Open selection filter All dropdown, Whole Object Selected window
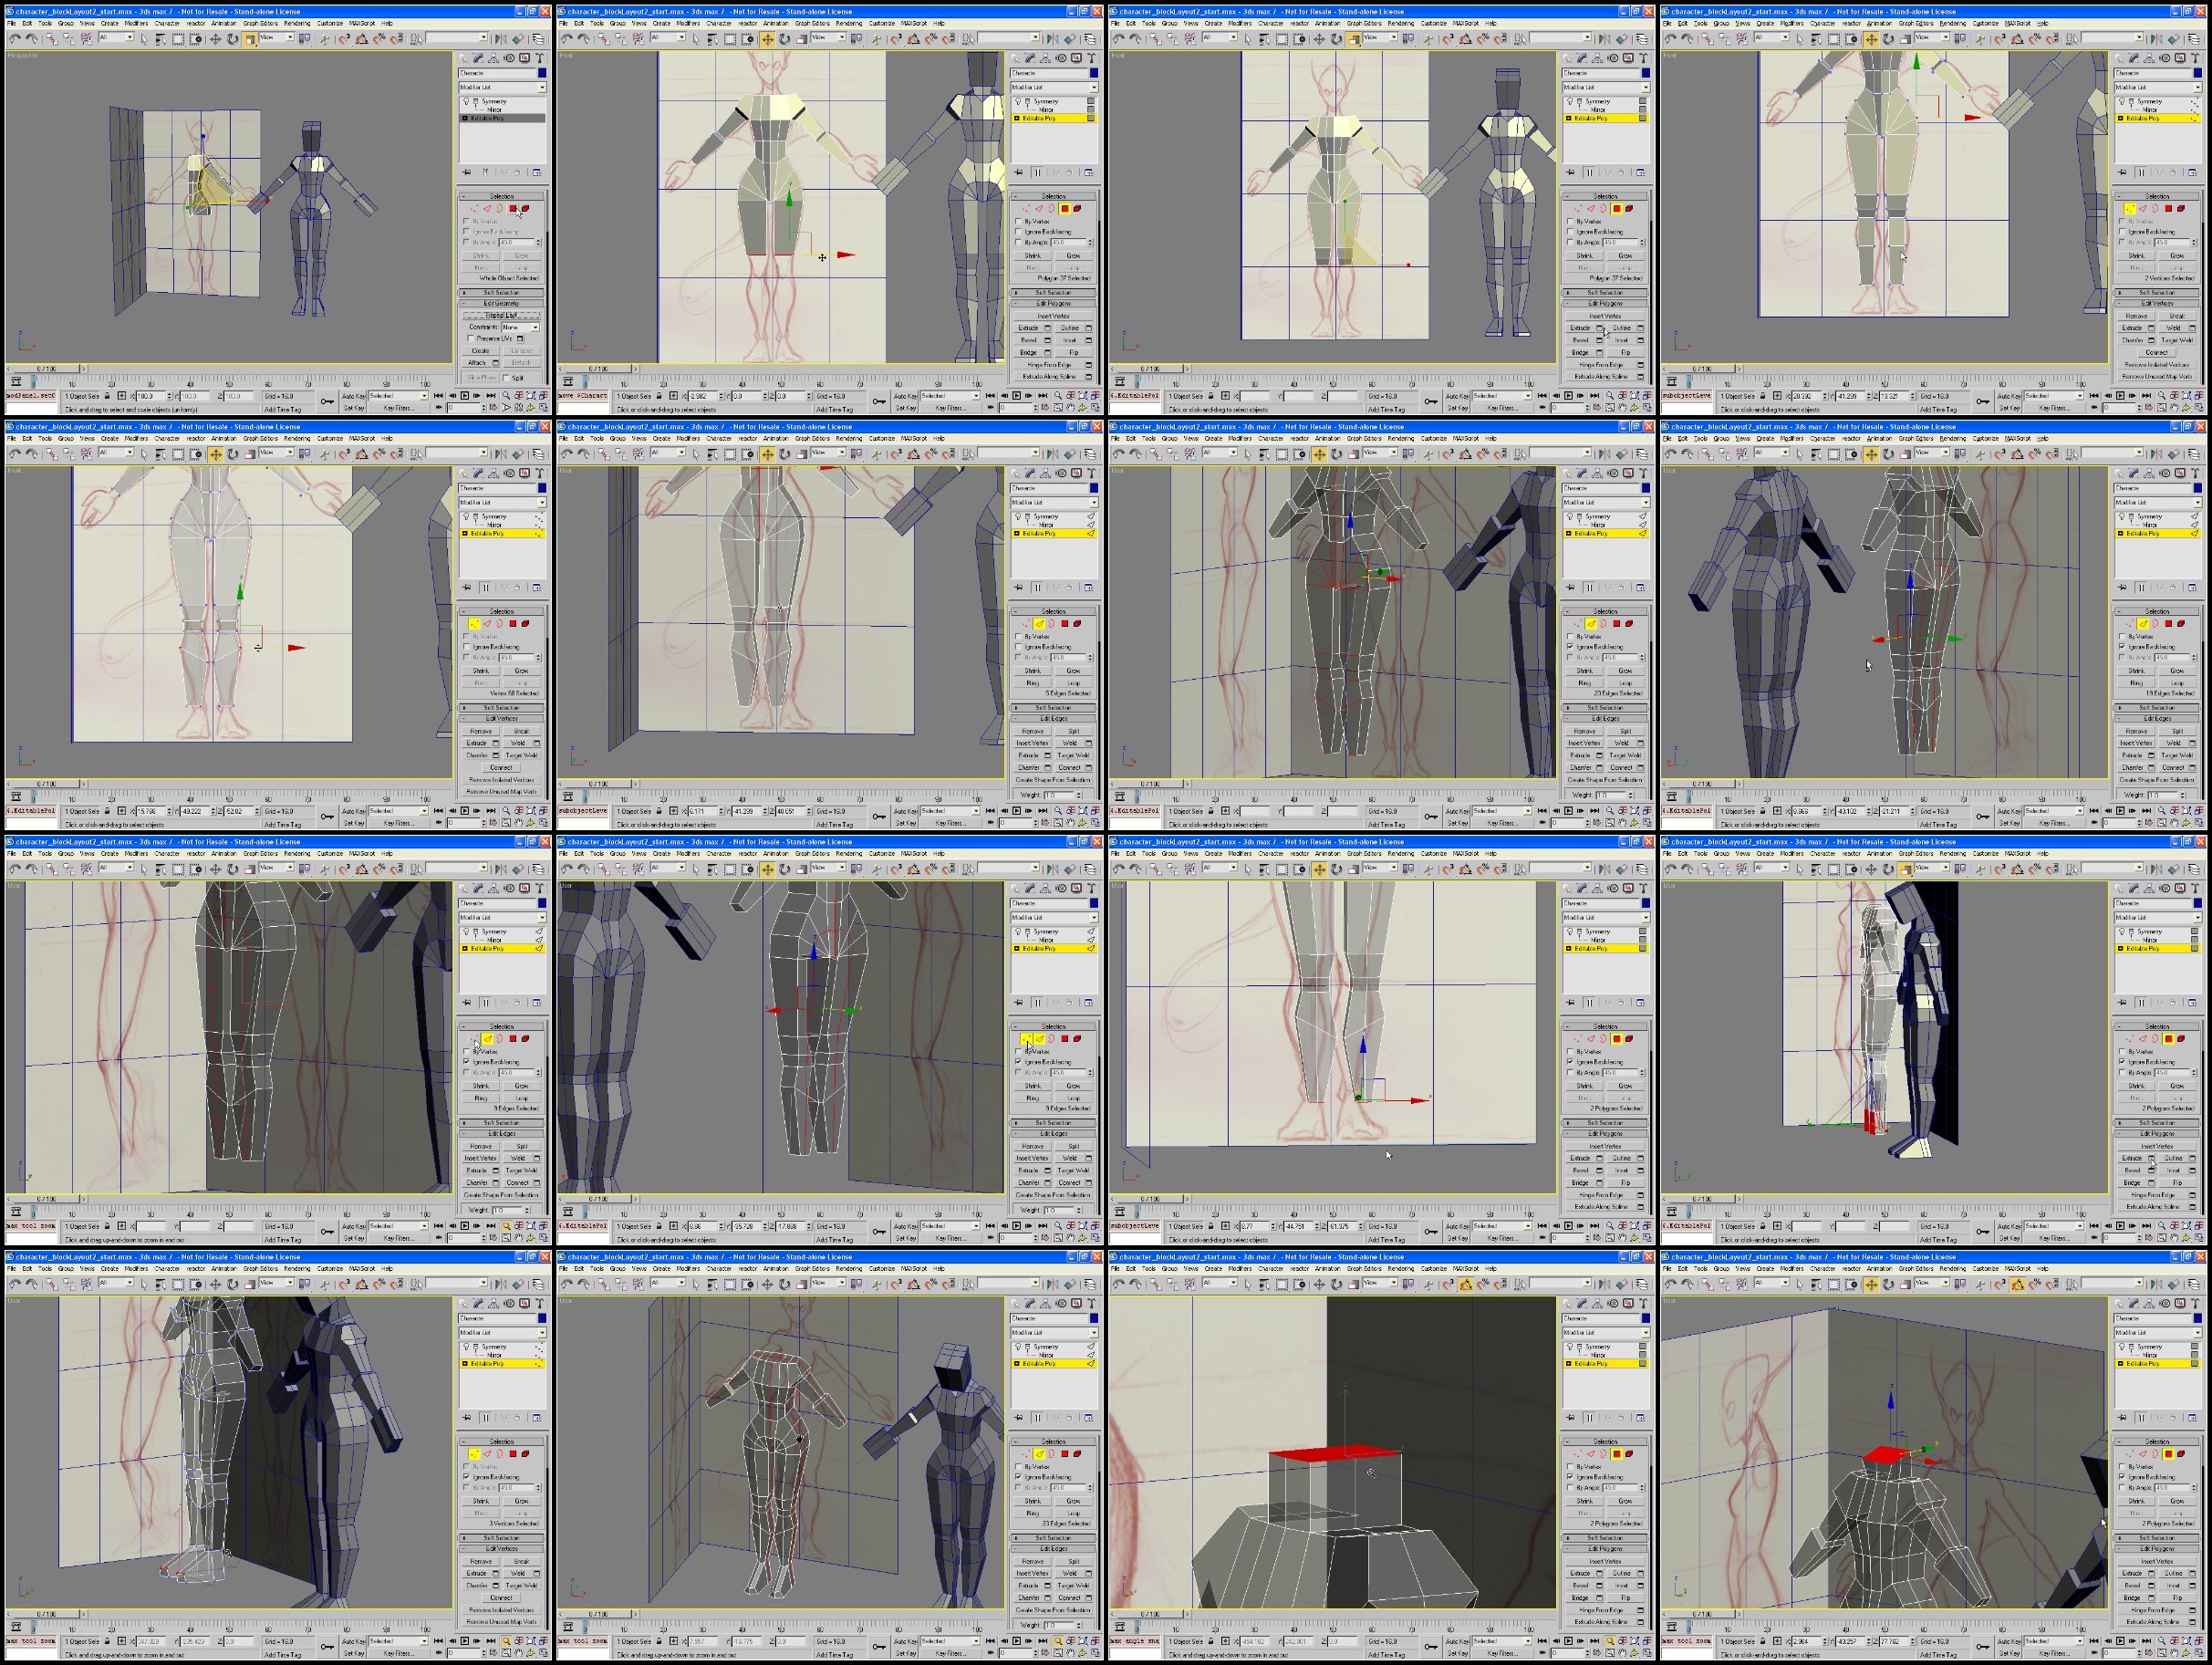Screen dimensions: 2212x1665 pyautogui.click(x=116, y=38)
